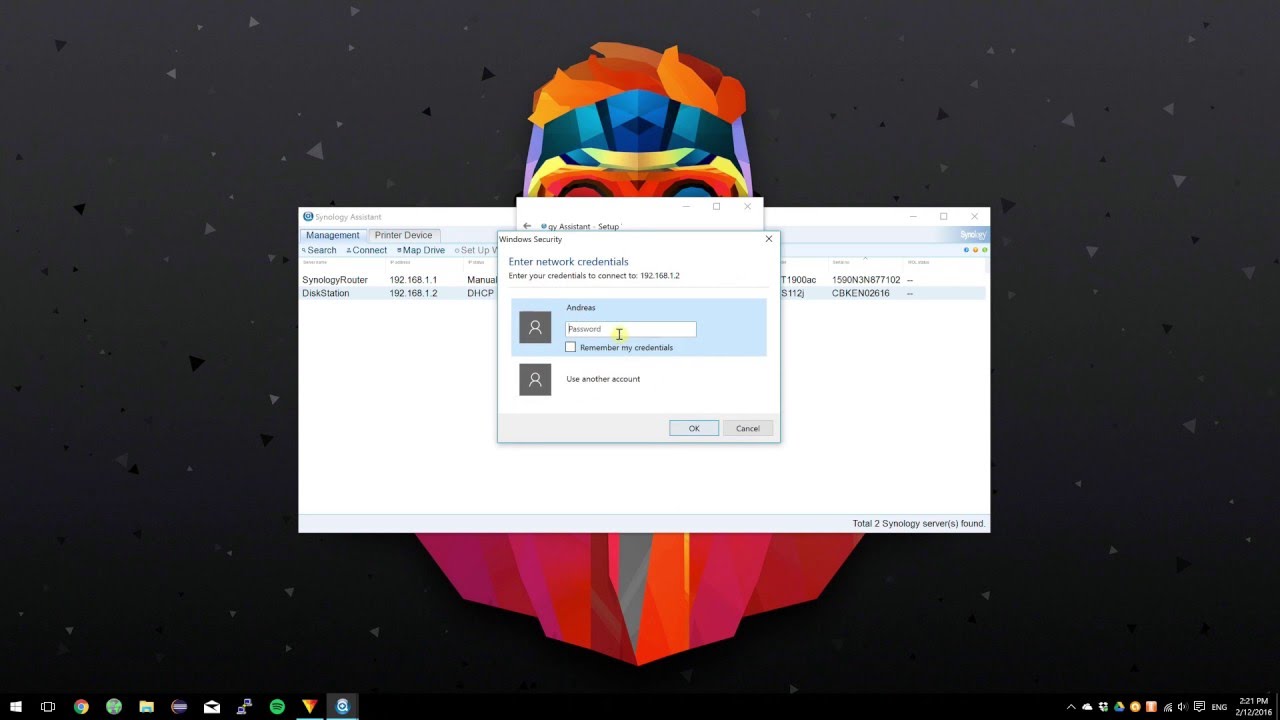Image resolution: width=1280 pixels, height=720 pixels.
Task: Switch to the Printer Device tab
Action: [x=404, y=236]
